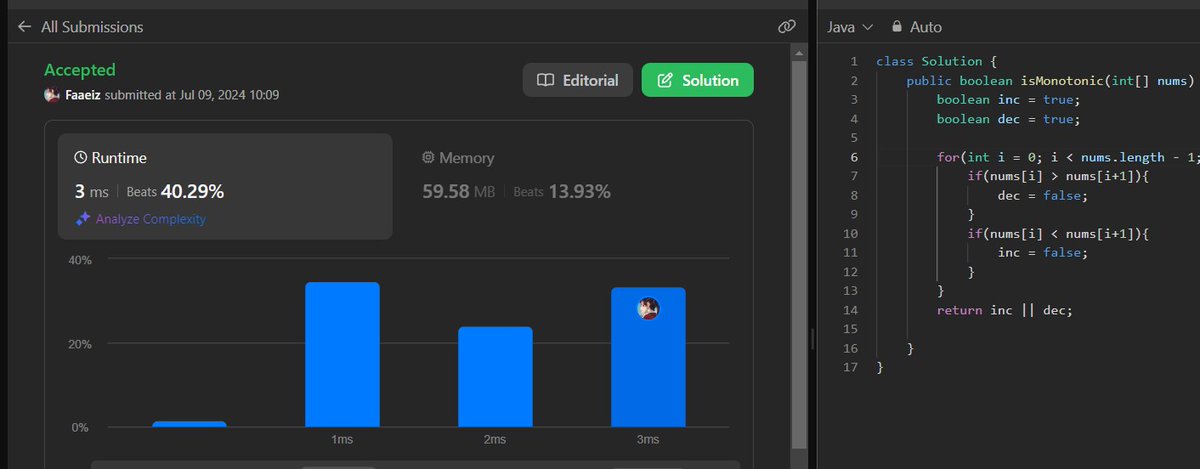Open the Editorial page

[578, 80]
